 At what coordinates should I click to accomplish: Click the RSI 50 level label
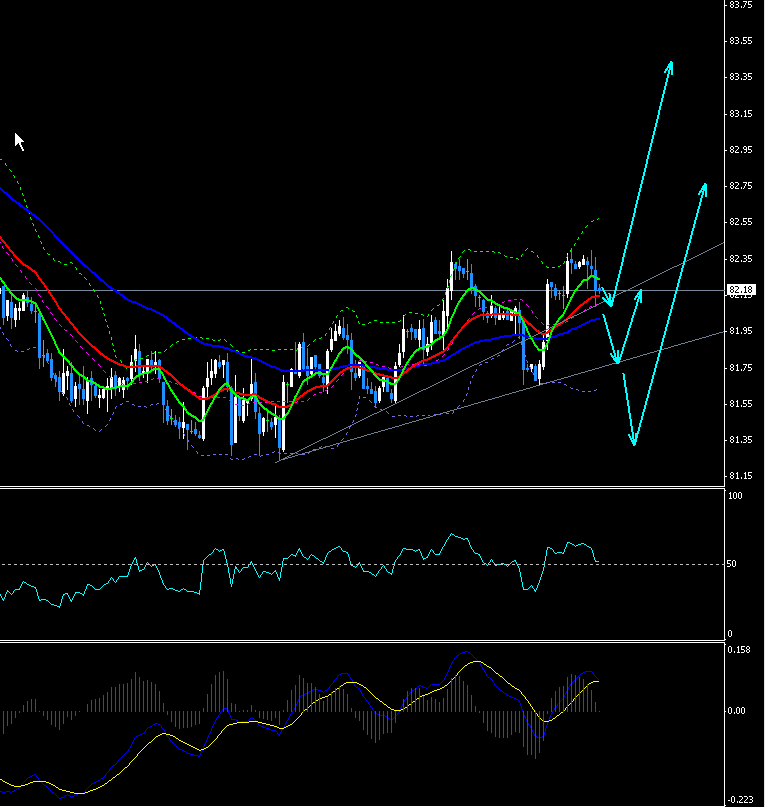pyautogui.click(x=732, y=565)
